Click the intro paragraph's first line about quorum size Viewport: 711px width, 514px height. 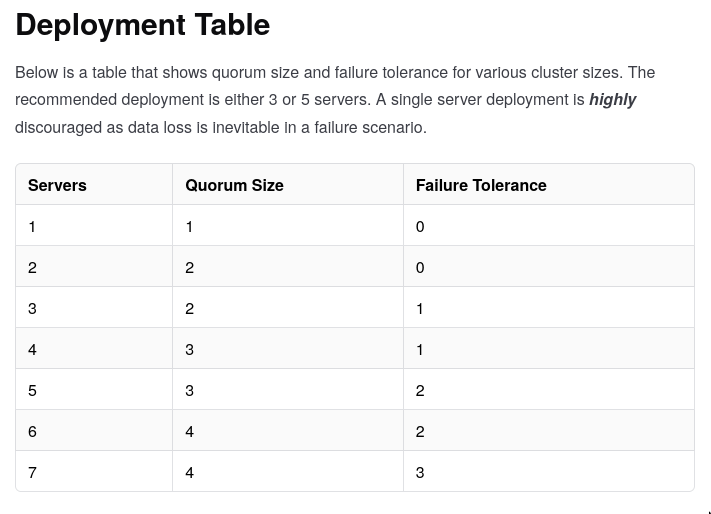tap(335, 72)
